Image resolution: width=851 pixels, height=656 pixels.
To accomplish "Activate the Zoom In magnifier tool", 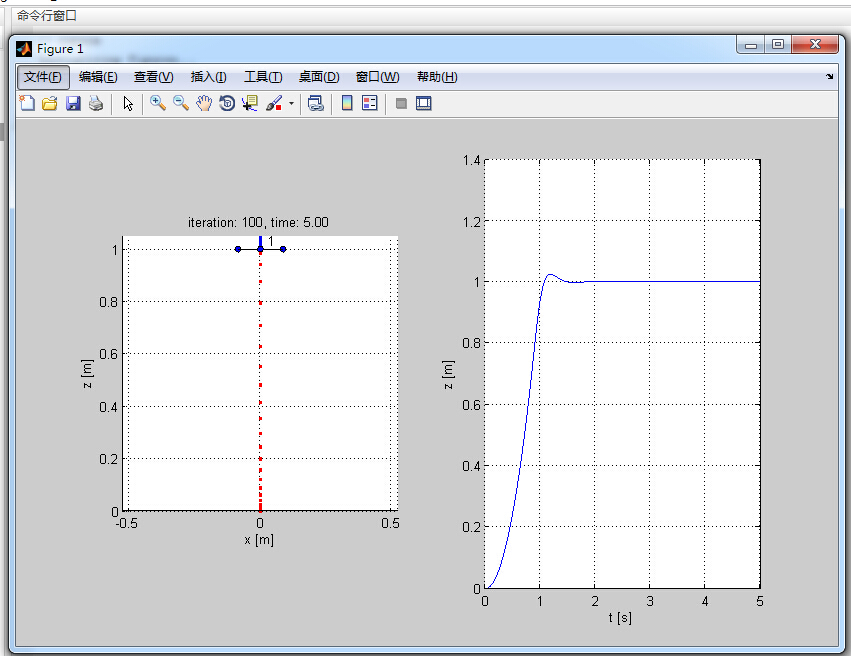I will (x=158, y=103).
